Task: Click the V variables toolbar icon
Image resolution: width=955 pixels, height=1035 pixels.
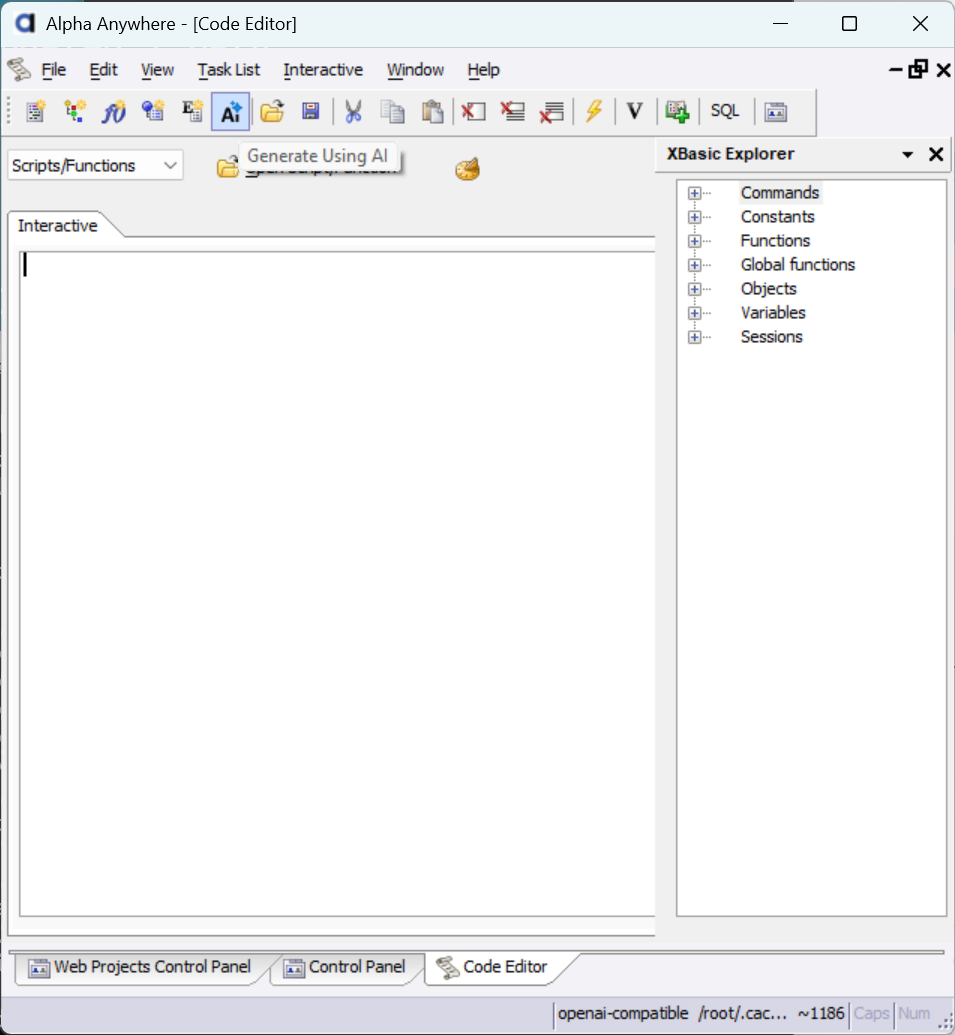Action: (x=634, y=112)
